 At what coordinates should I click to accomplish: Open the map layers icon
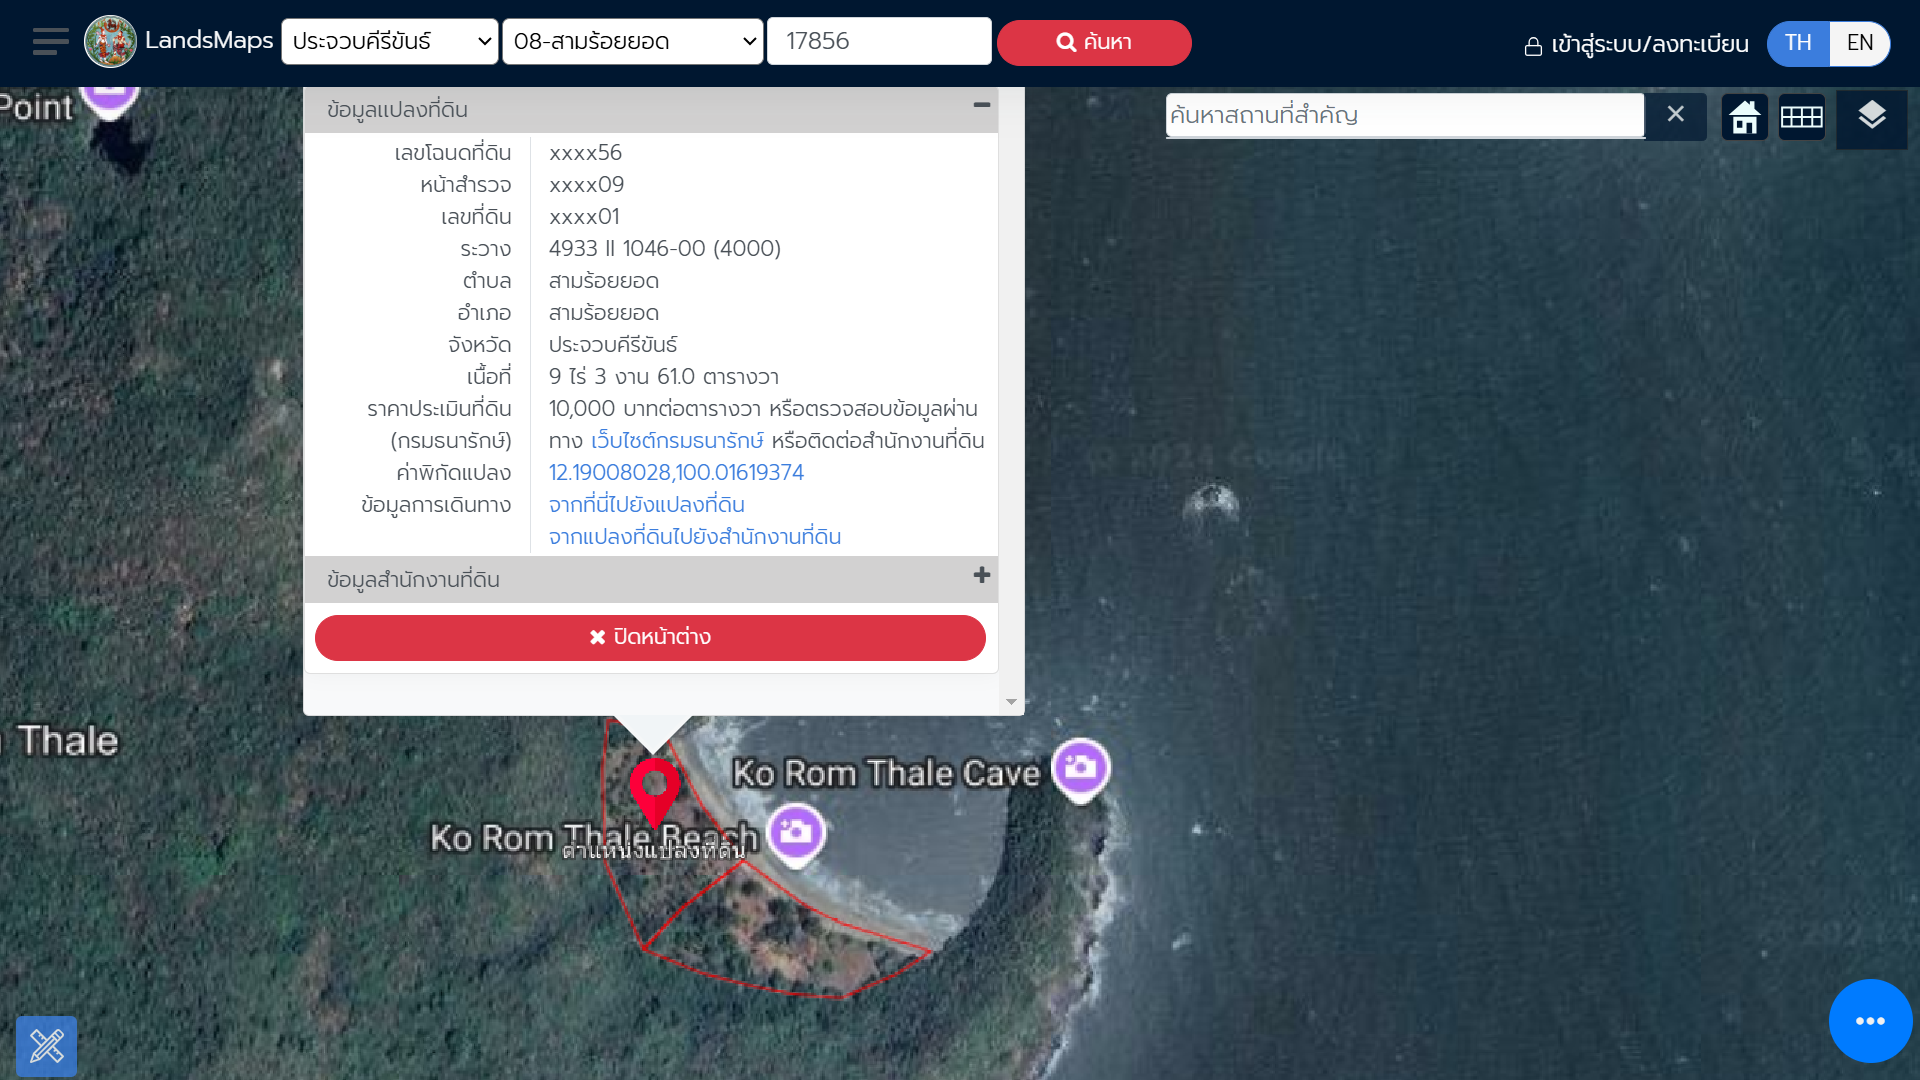[x=1872, y=117]
